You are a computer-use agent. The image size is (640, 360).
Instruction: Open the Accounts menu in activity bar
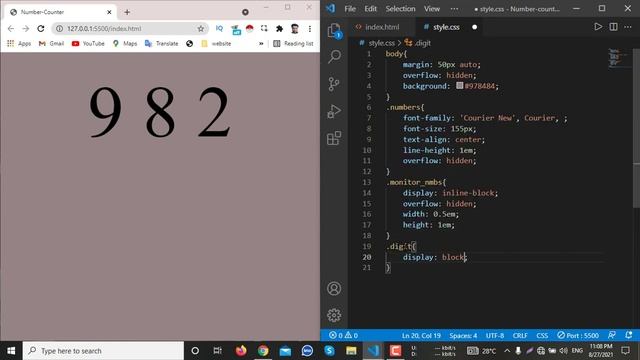click(334, 289)
